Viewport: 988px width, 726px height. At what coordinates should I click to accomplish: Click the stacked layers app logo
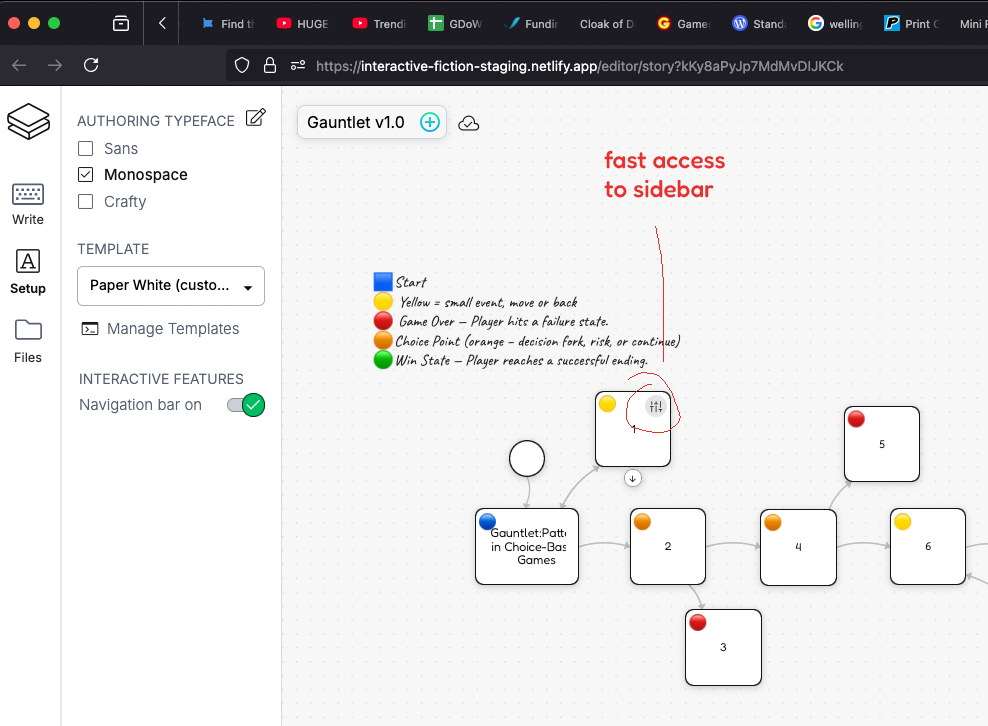(28, 121)
